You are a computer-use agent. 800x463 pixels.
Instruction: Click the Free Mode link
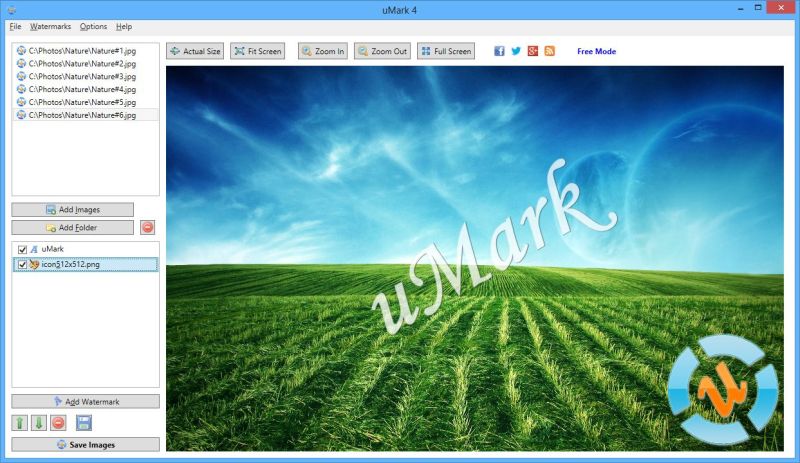pyautogui.click(x=596, y=51)
